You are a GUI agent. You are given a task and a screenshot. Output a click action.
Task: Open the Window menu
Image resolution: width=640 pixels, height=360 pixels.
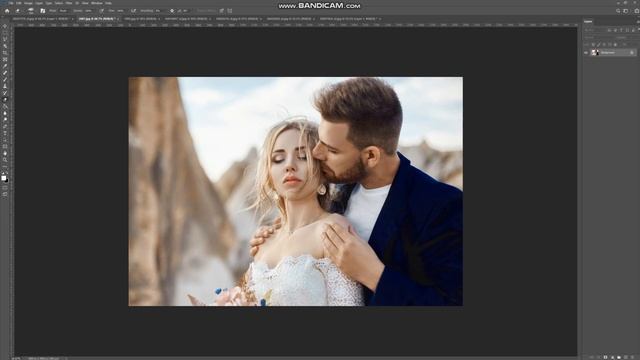point(97,3)
